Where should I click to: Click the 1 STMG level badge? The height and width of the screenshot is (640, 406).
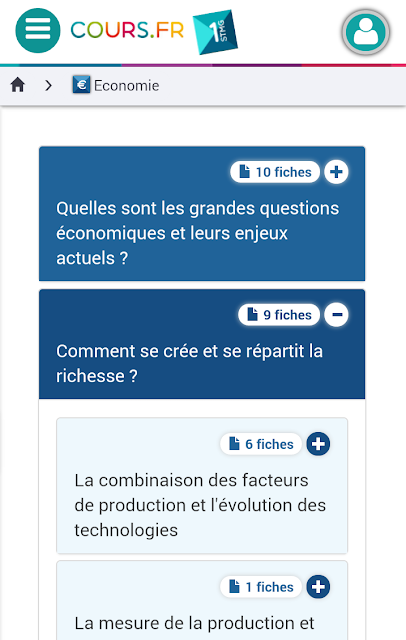coord(215,32)
